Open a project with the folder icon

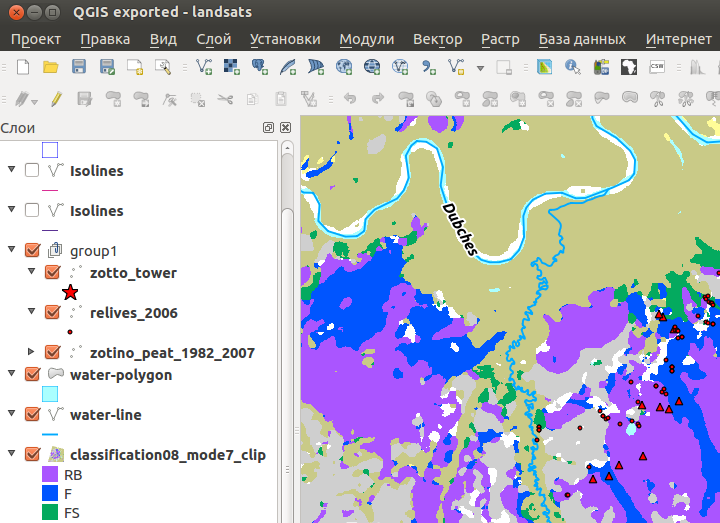pyautogui.click(x=50, y=67)
